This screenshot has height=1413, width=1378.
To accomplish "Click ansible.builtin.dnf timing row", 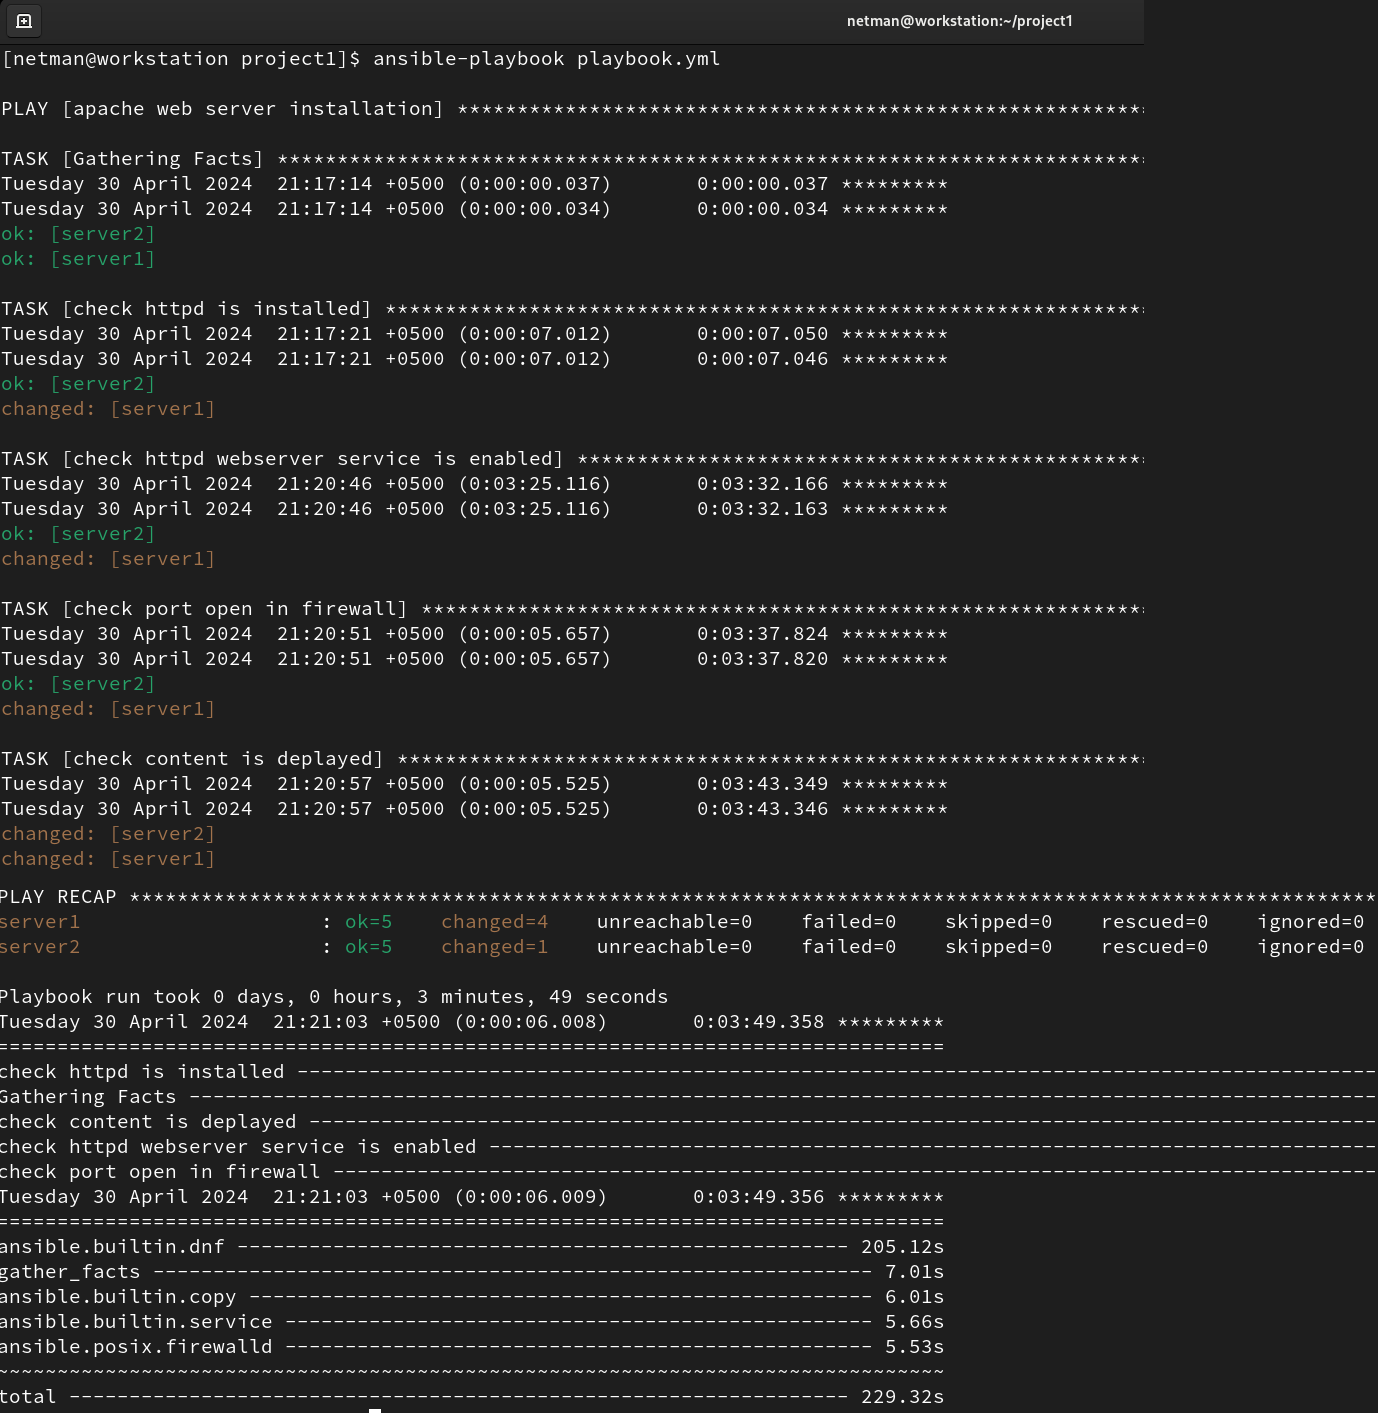I will pyautogui.click(x=472, y=1247).
